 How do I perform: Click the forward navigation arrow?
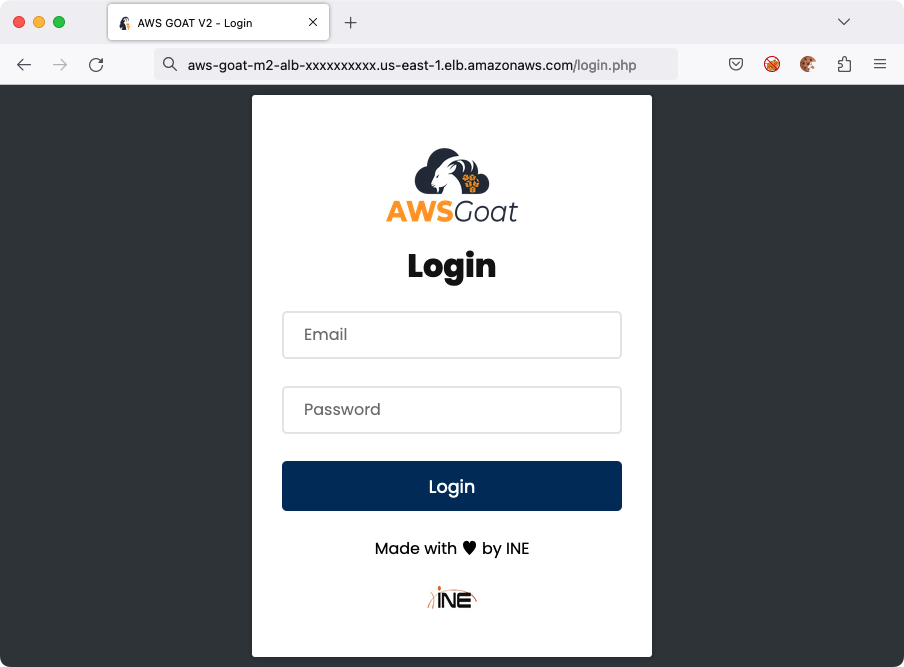click(60, 65)
